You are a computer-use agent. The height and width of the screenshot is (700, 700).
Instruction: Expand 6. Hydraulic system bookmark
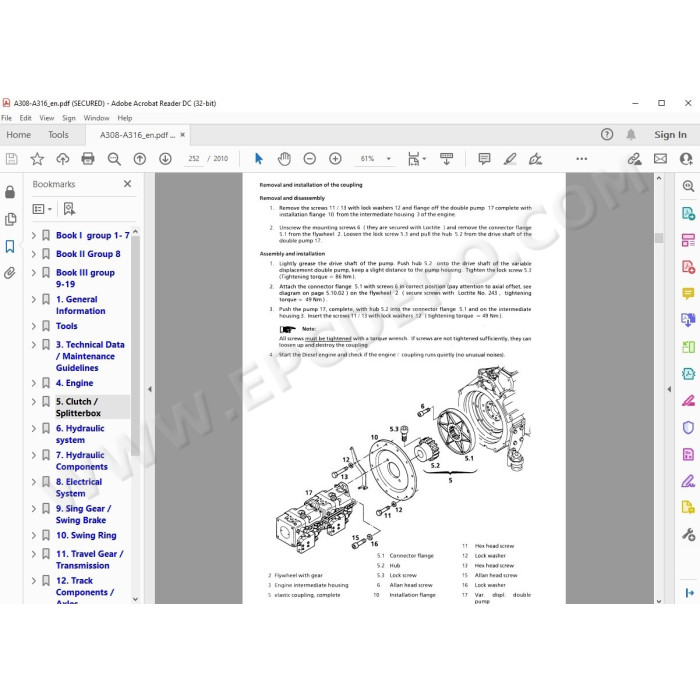[33, 429]
